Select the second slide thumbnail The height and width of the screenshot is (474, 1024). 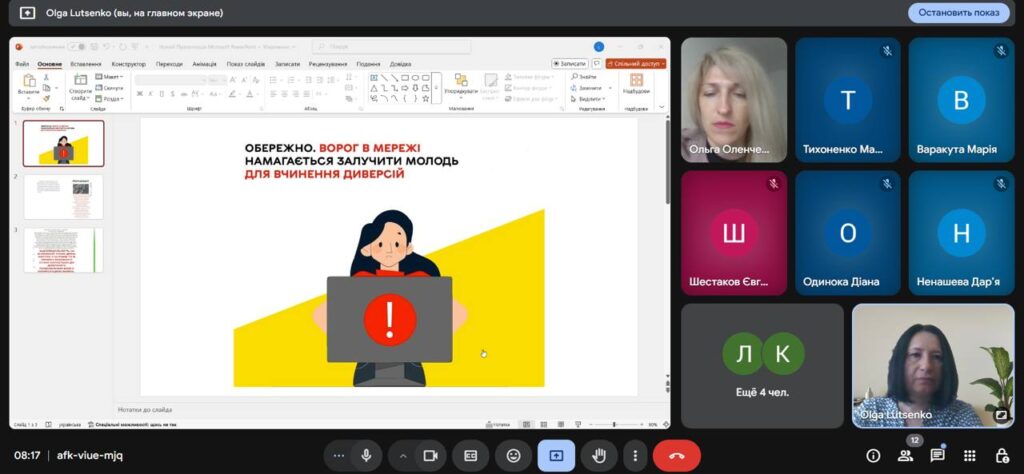(x=63, y=196)
